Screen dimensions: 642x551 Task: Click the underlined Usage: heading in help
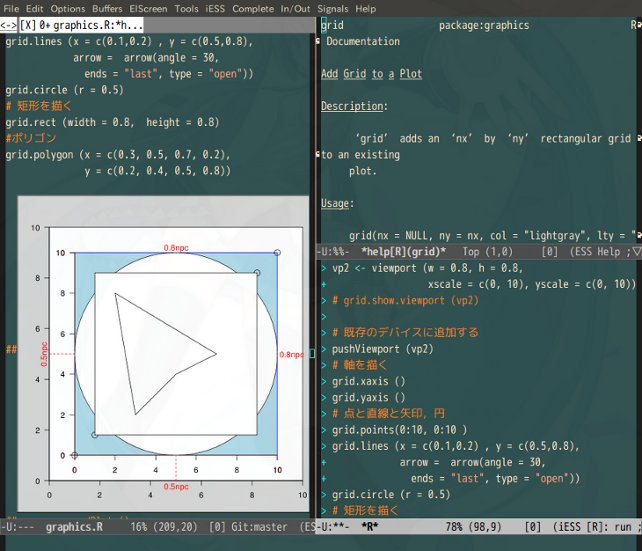(x=337, y=203)
